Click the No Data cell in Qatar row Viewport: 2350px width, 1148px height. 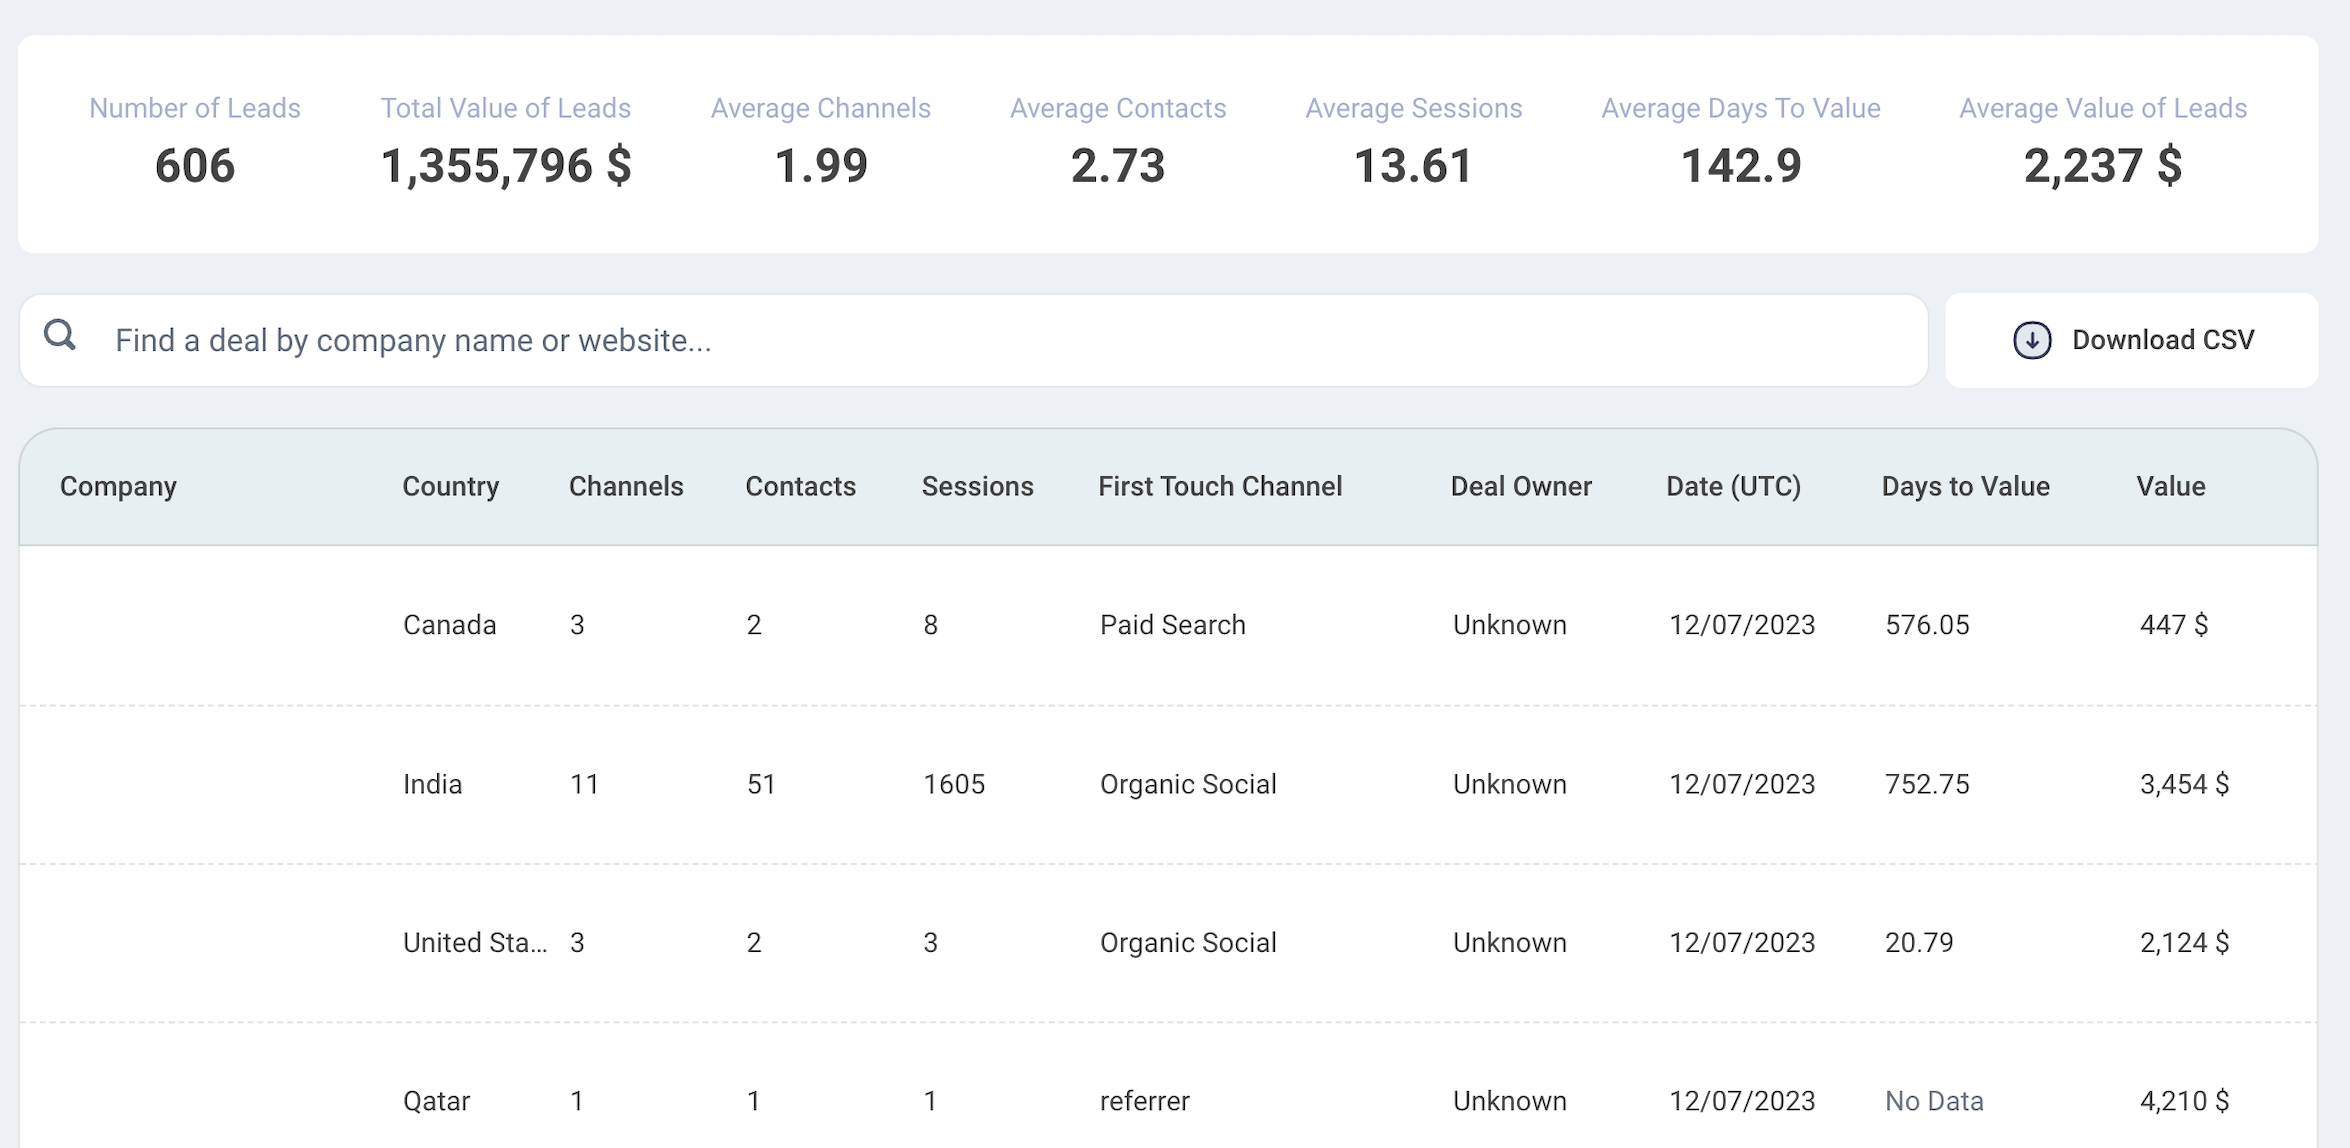[1934, 1101]
